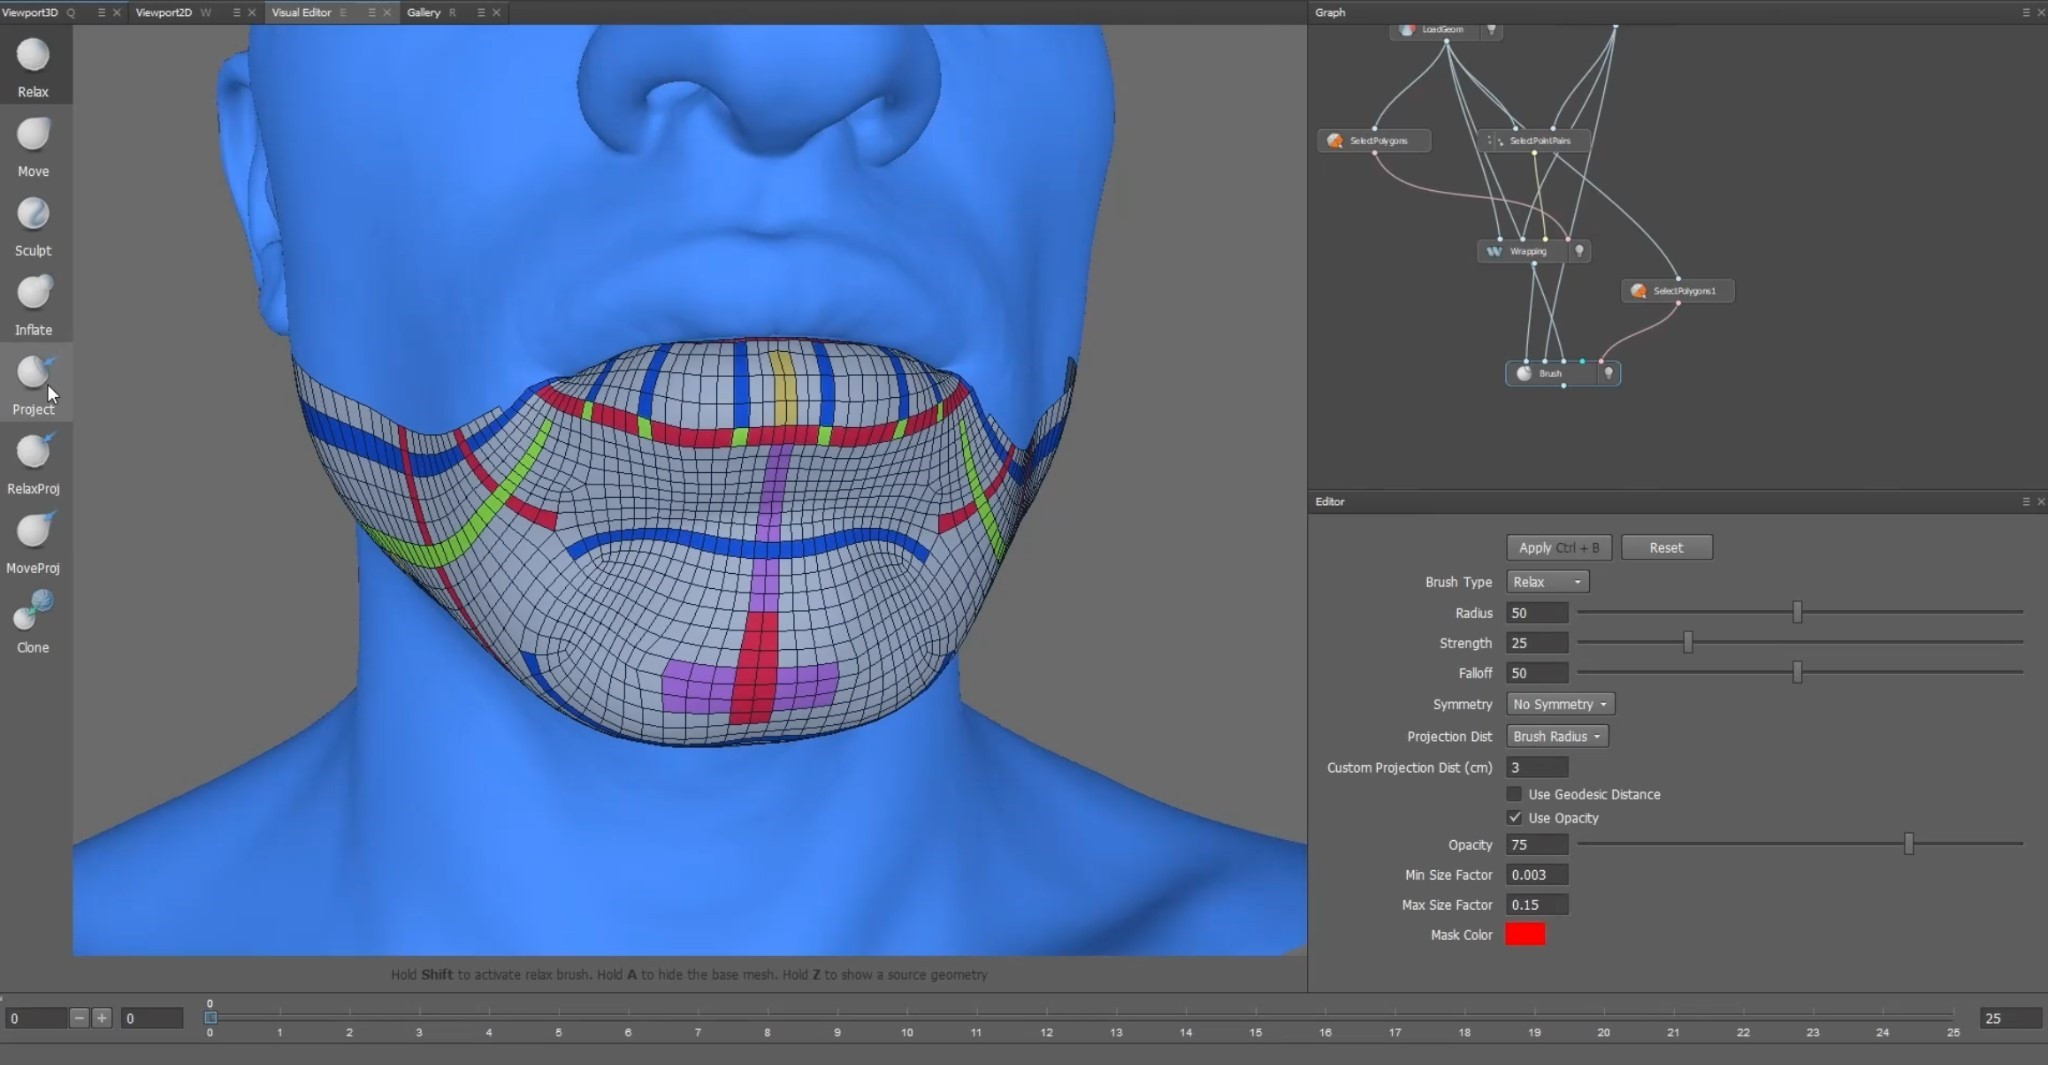Toggle the Wrapping node's lightbulb visibility
The image size is (2048, 1065).
point(1579,251)
